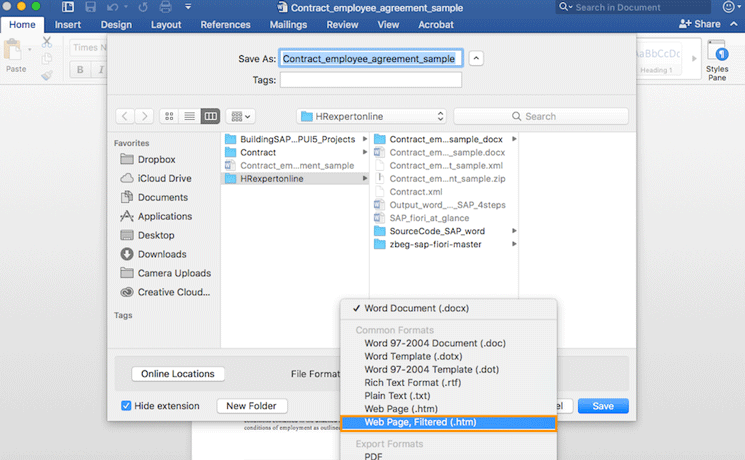
Task: Open the Layout tab
Action: [x=166, y=25]
